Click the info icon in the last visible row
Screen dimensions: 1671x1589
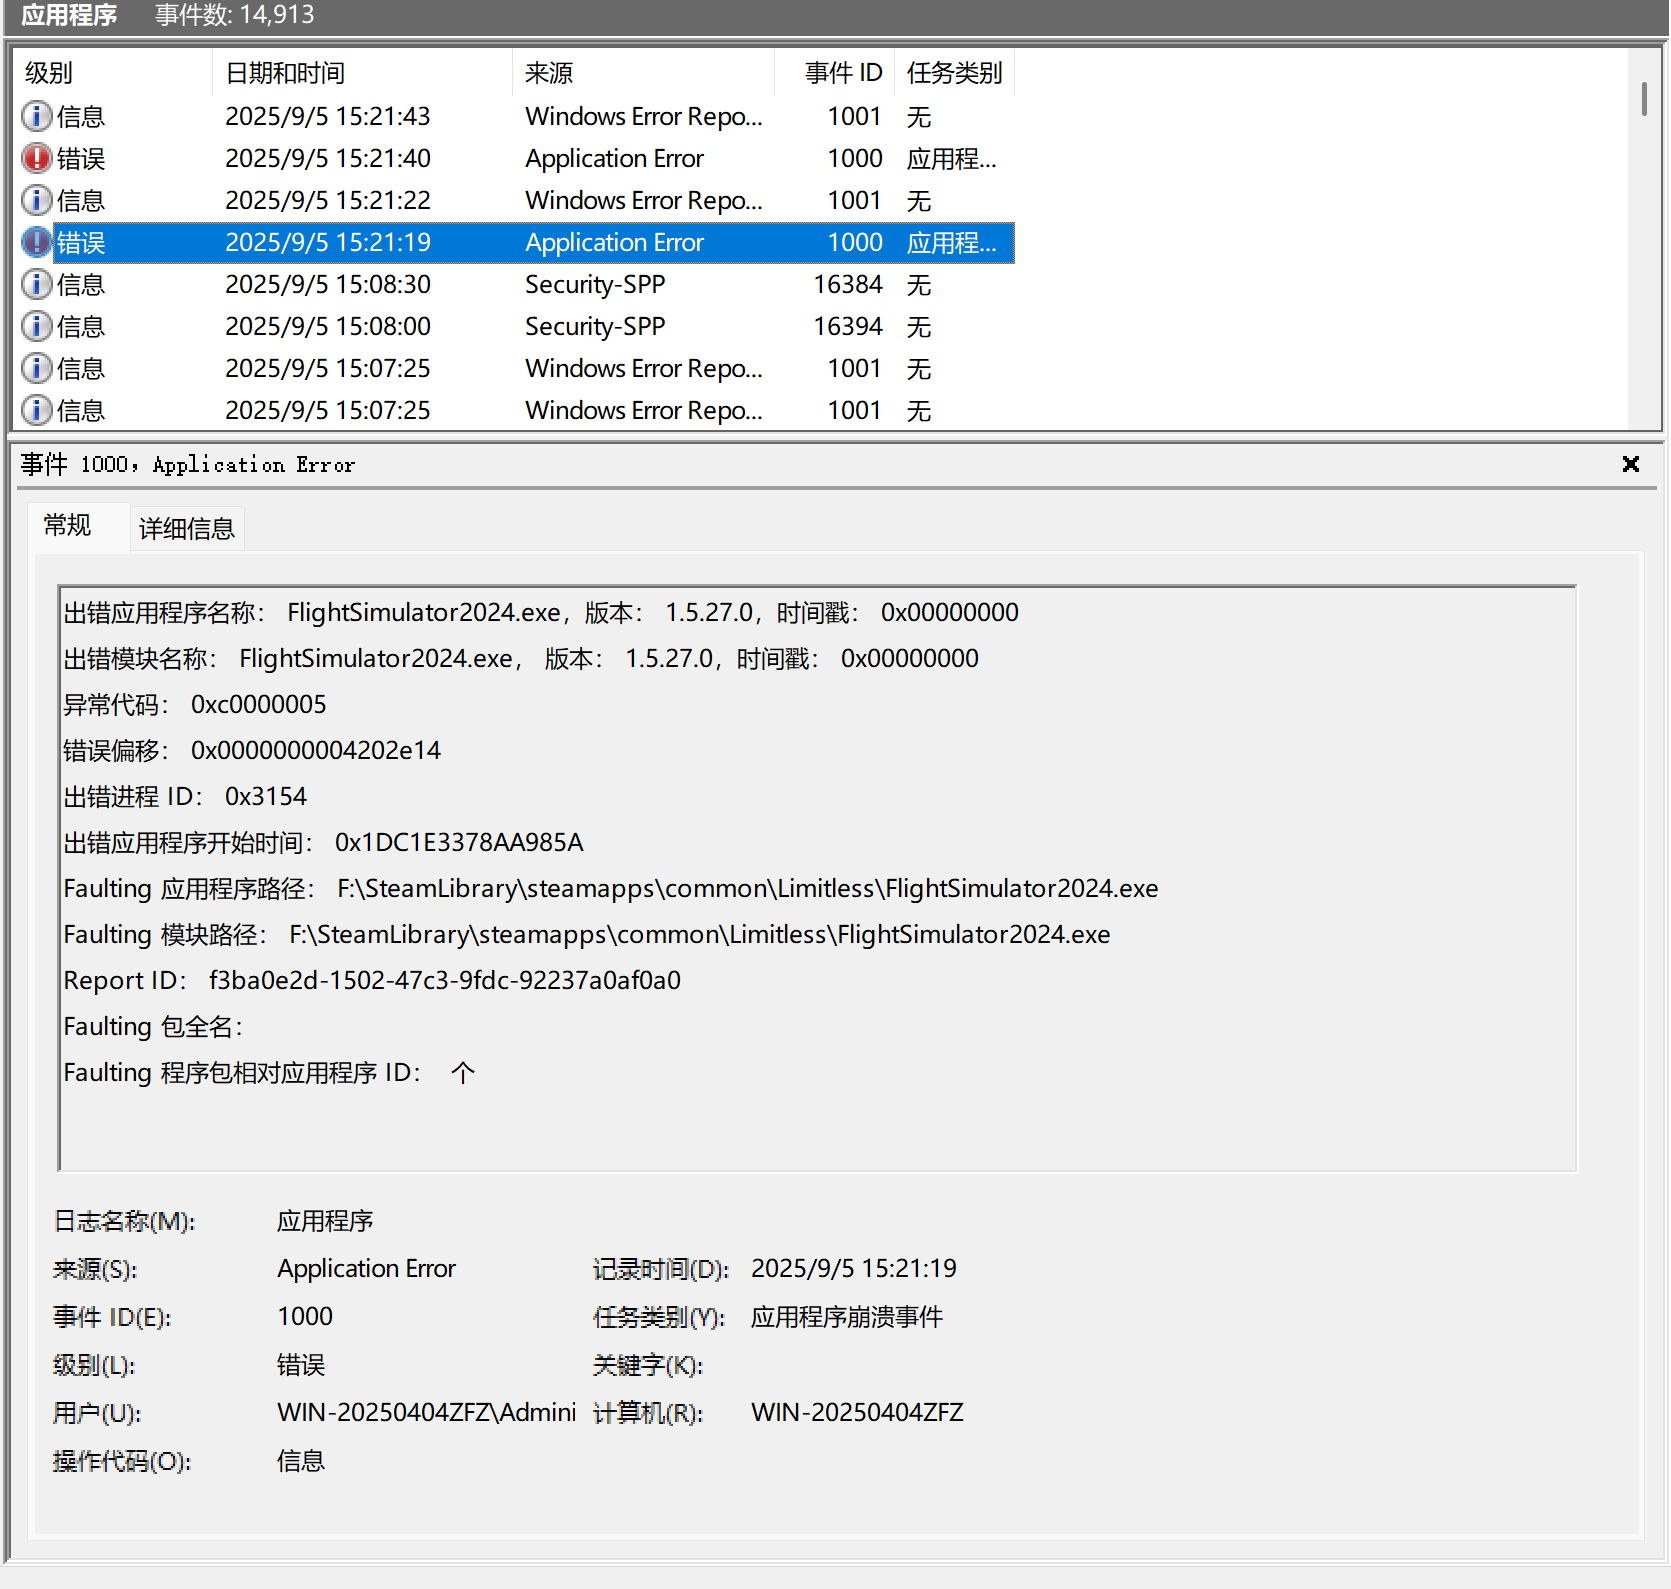[x=37, y=411]
